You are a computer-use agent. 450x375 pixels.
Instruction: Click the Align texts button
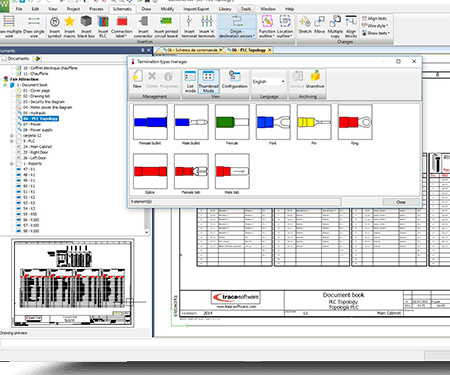374,18
